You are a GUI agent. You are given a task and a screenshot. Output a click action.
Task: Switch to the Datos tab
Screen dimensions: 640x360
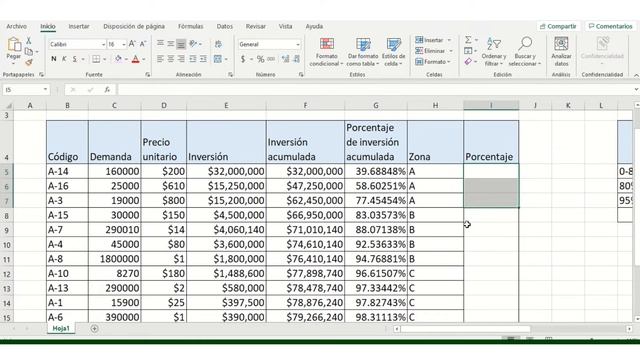pos(224,26)
